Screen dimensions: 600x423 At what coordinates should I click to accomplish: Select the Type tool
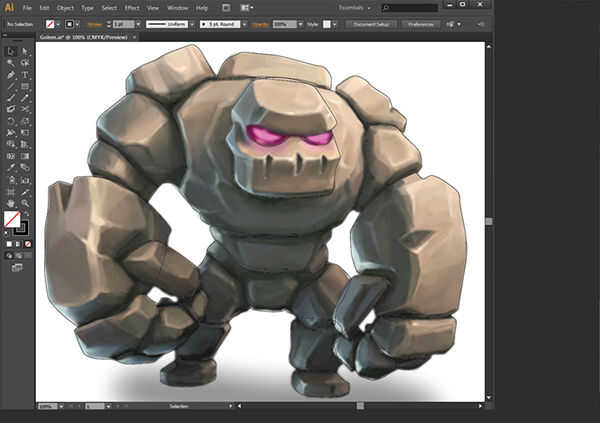click(25, 75)
